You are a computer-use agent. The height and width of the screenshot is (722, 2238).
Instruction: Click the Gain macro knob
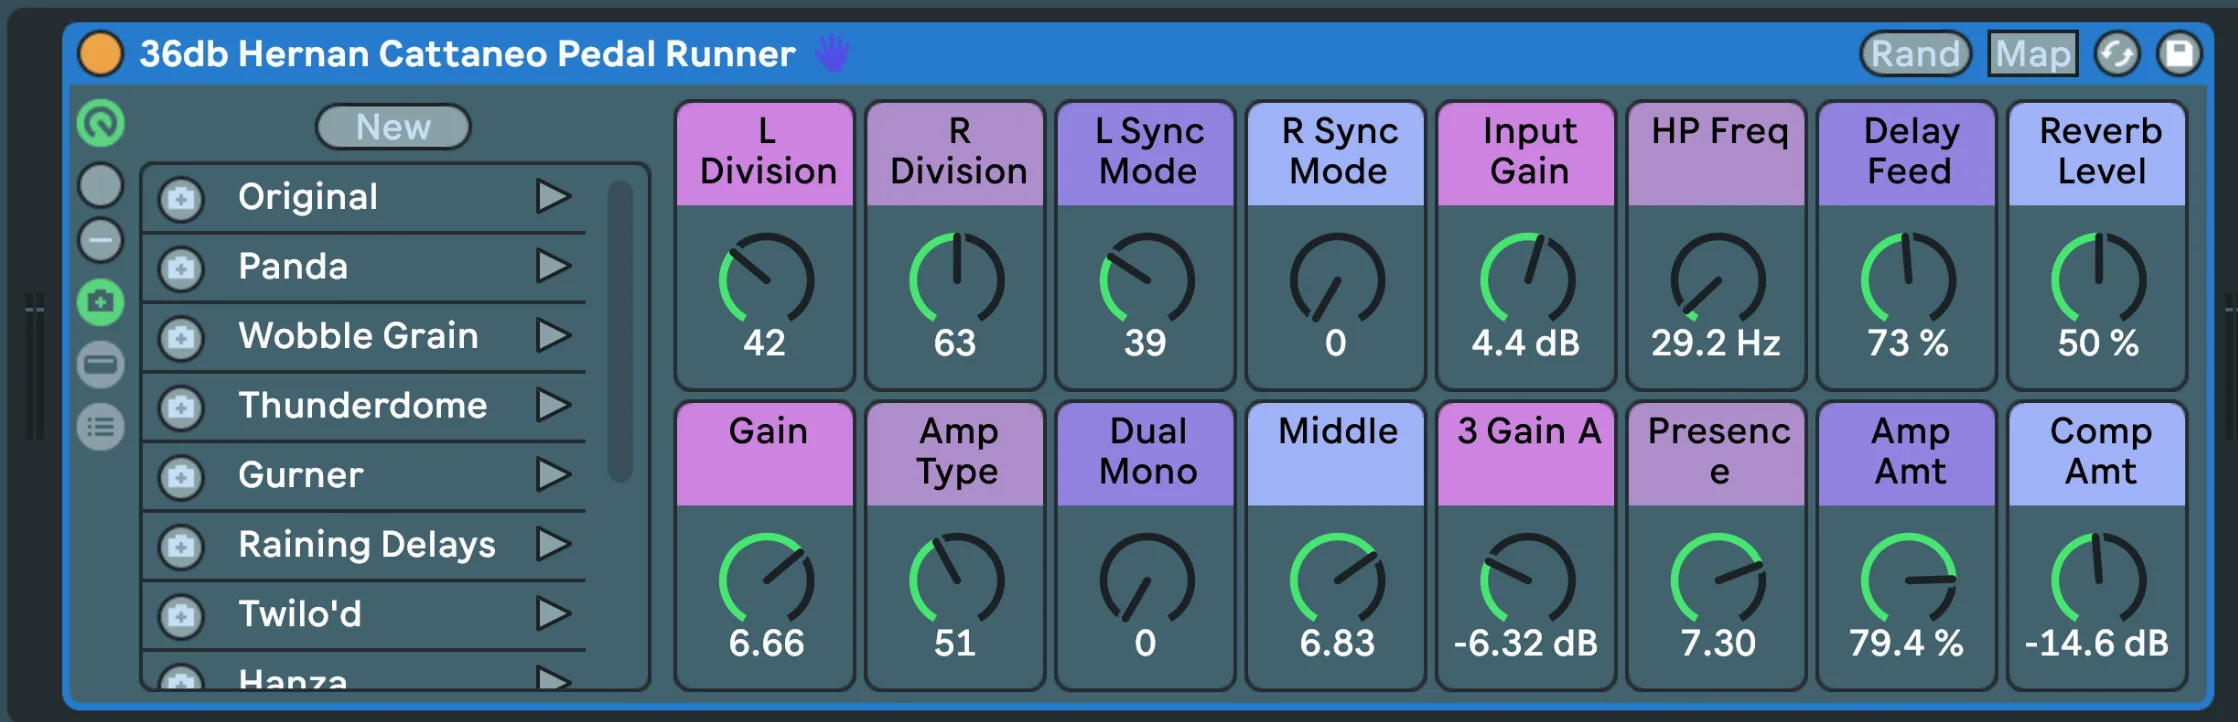(x=766, y=580)
